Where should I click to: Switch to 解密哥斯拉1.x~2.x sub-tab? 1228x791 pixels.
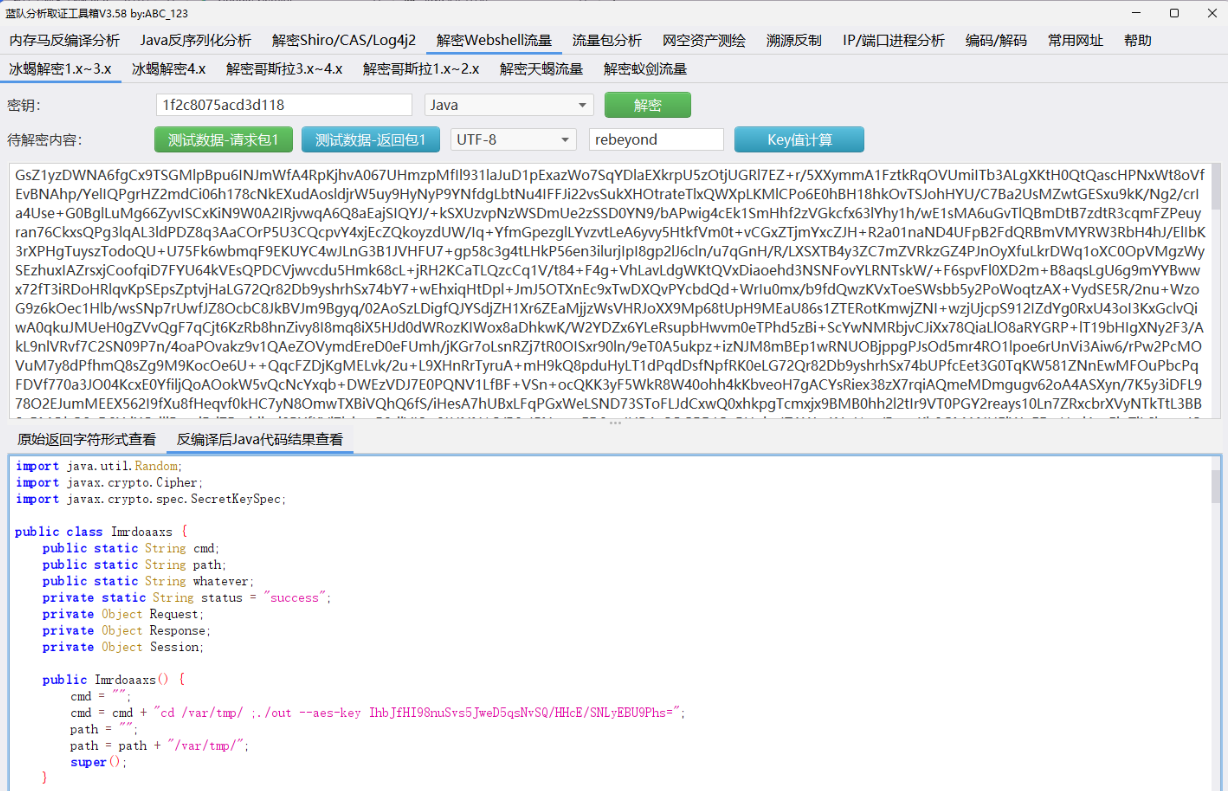pos(421,69)
